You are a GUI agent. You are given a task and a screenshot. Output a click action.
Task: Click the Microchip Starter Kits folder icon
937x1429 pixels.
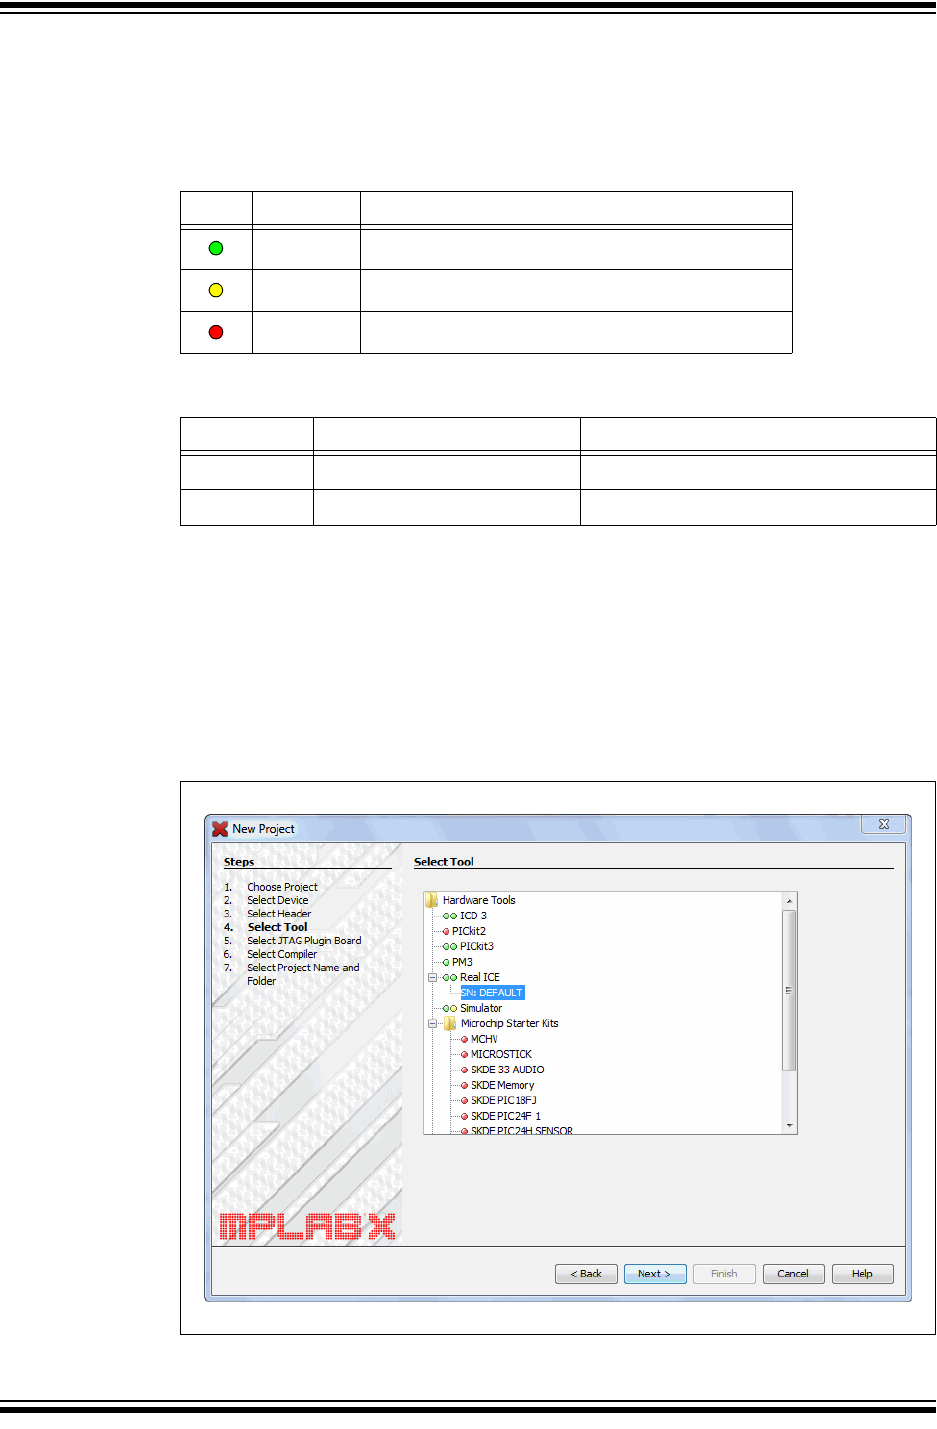point(450,1023)
